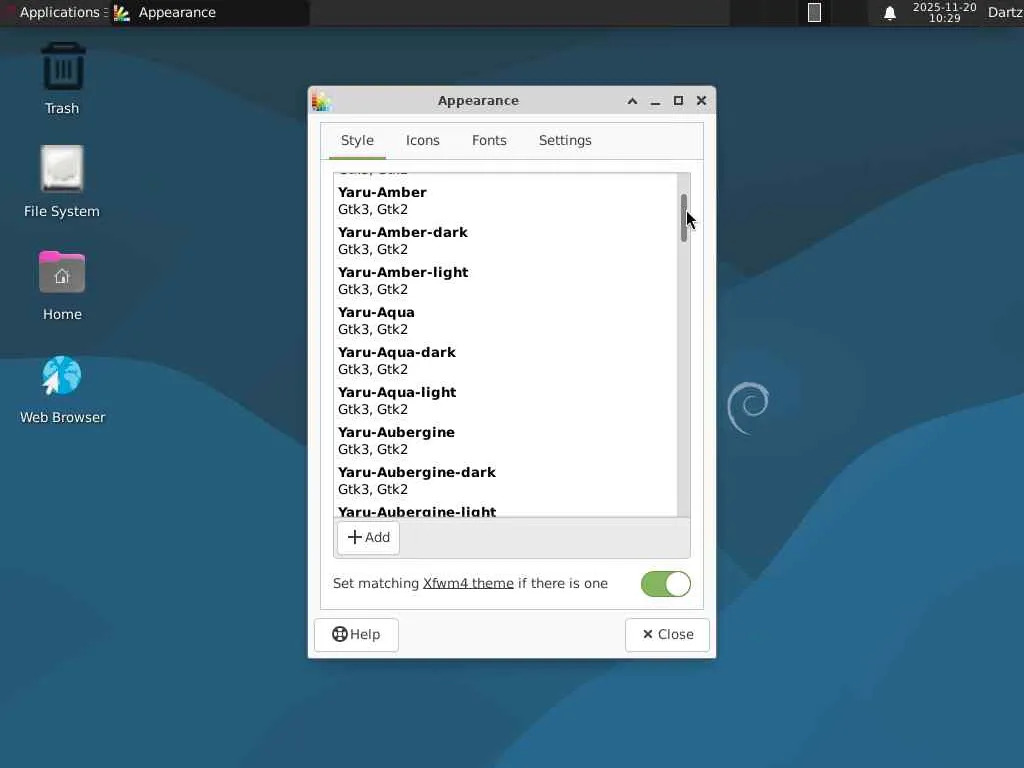This screenshot has height=768, width=1024.
Task: Switch to the Style tab
Action: [x=357, y=140]
